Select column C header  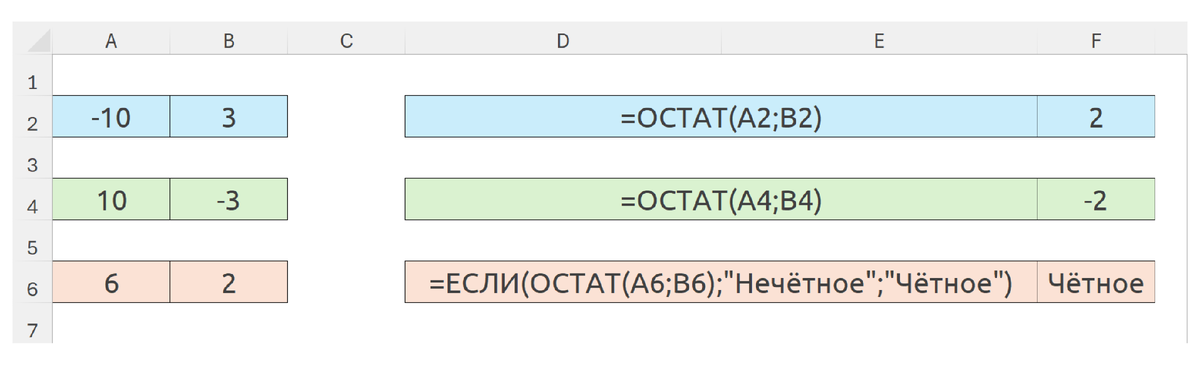coord(346,42)
